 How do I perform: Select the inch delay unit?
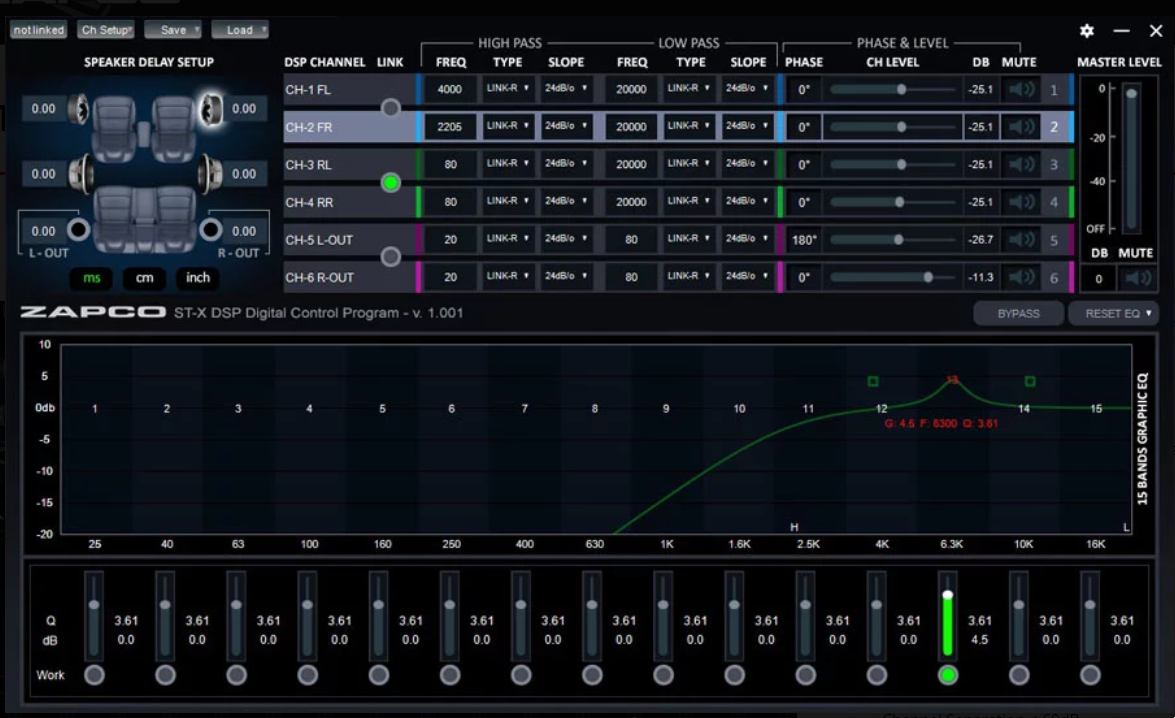tap(198, 278)
